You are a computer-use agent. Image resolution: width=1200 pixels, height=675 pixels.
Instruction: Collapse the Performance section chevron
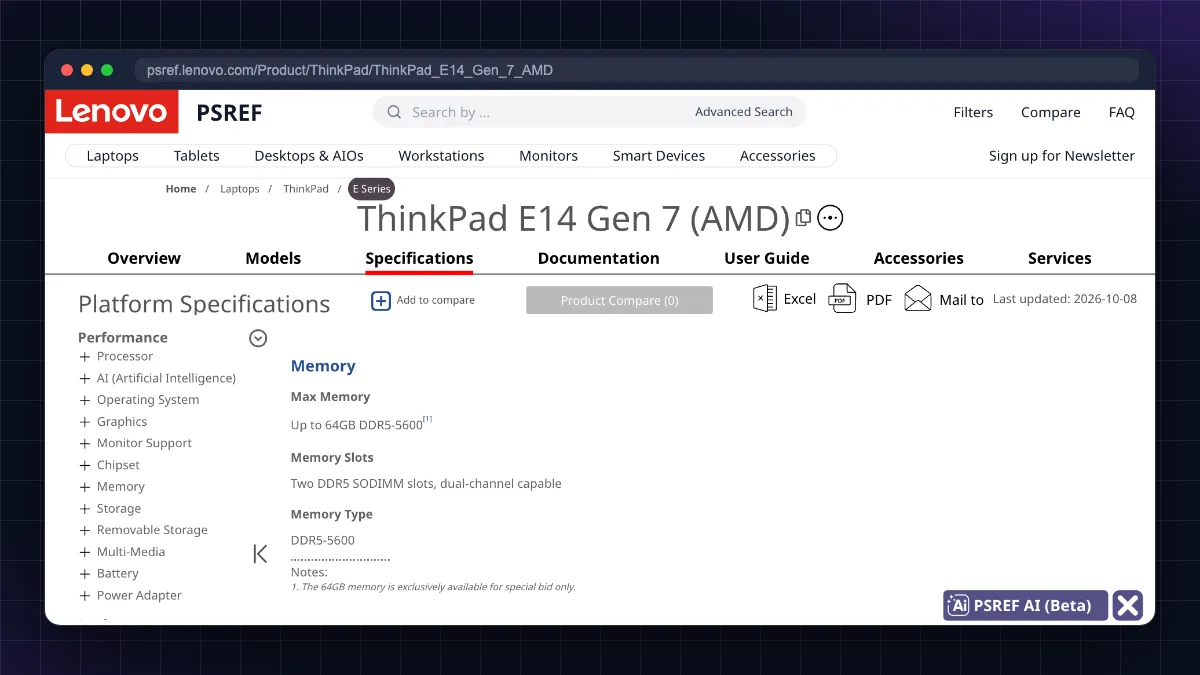pyautogui.click(x=258, y=338)
